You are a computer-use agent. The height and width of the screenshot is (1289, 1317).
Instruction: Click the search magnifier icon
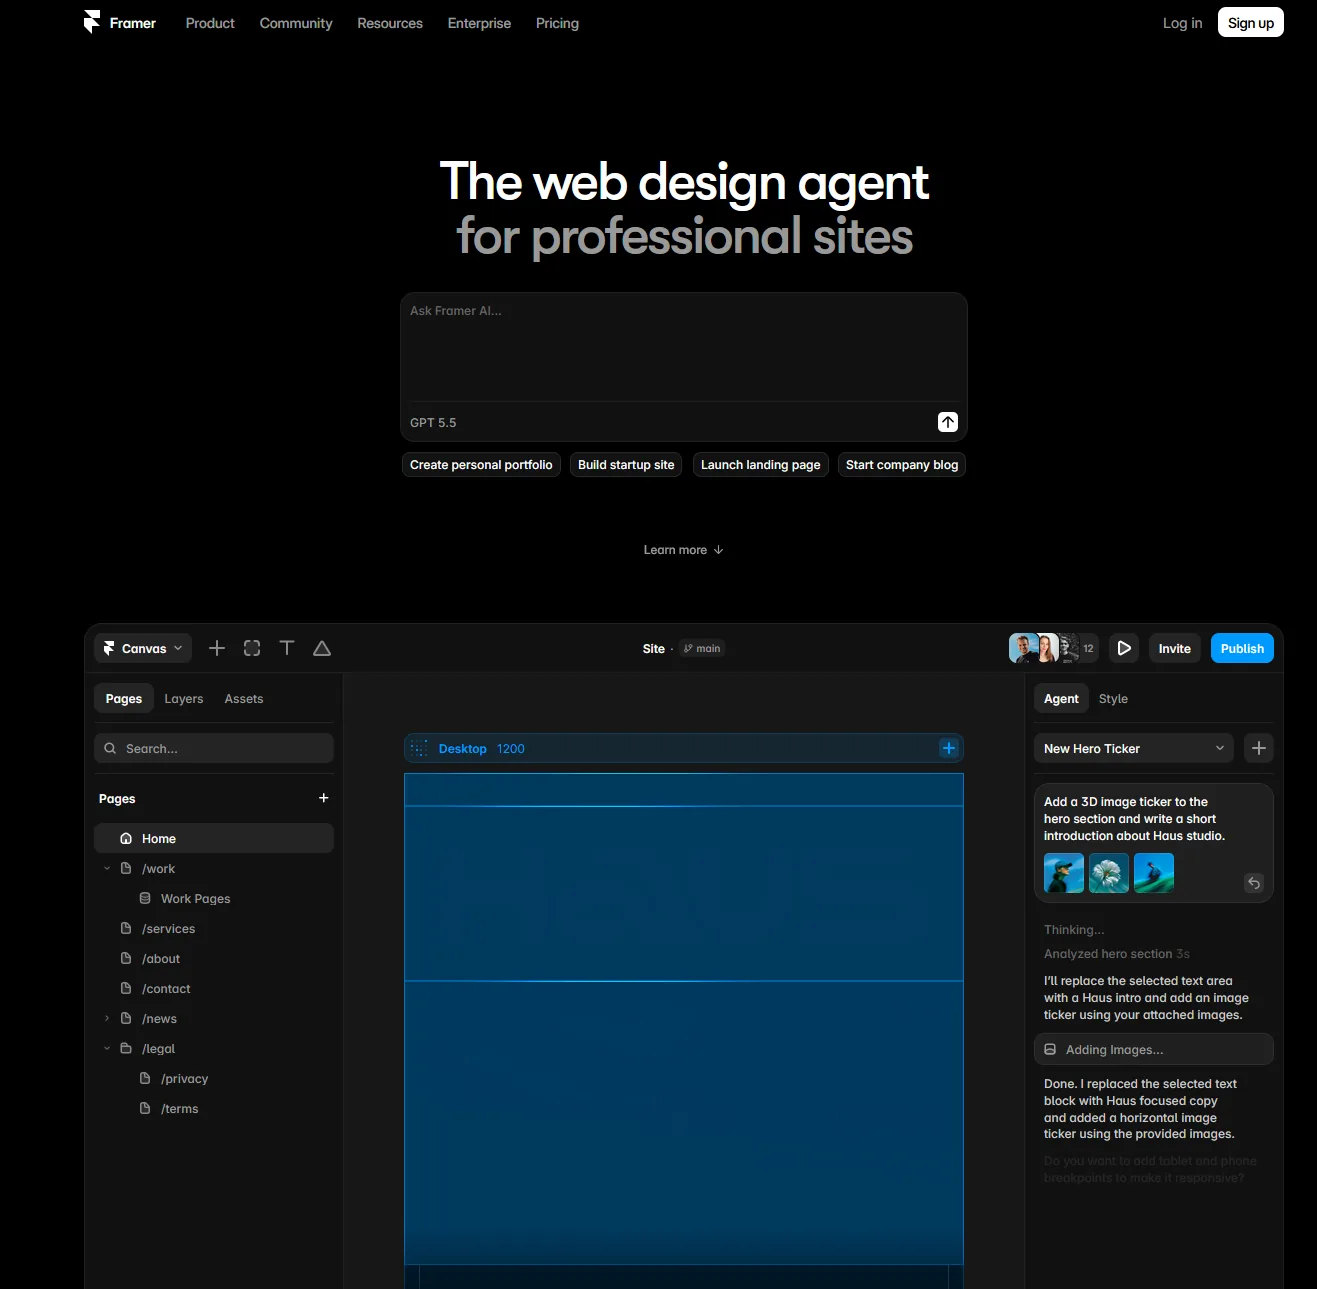pos(110,748)
